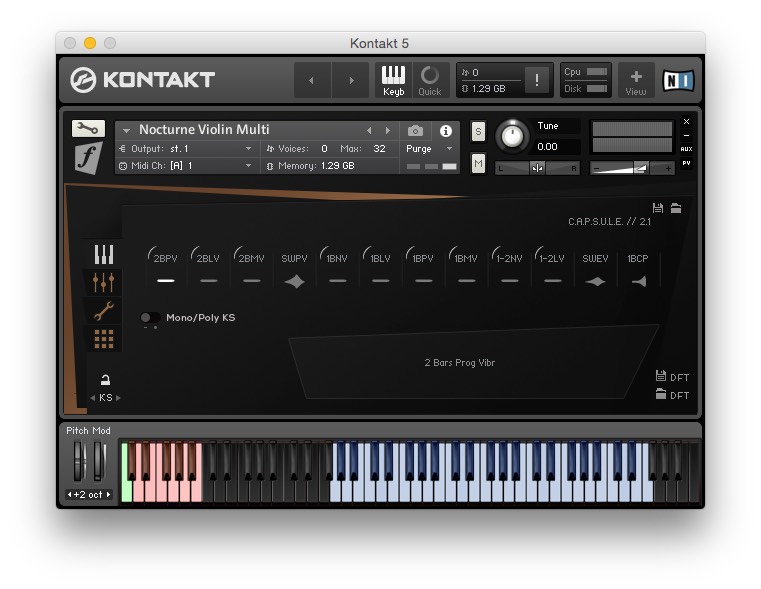Click the panic exclamation mark button
761x589 pixels.
pos(536,80)
